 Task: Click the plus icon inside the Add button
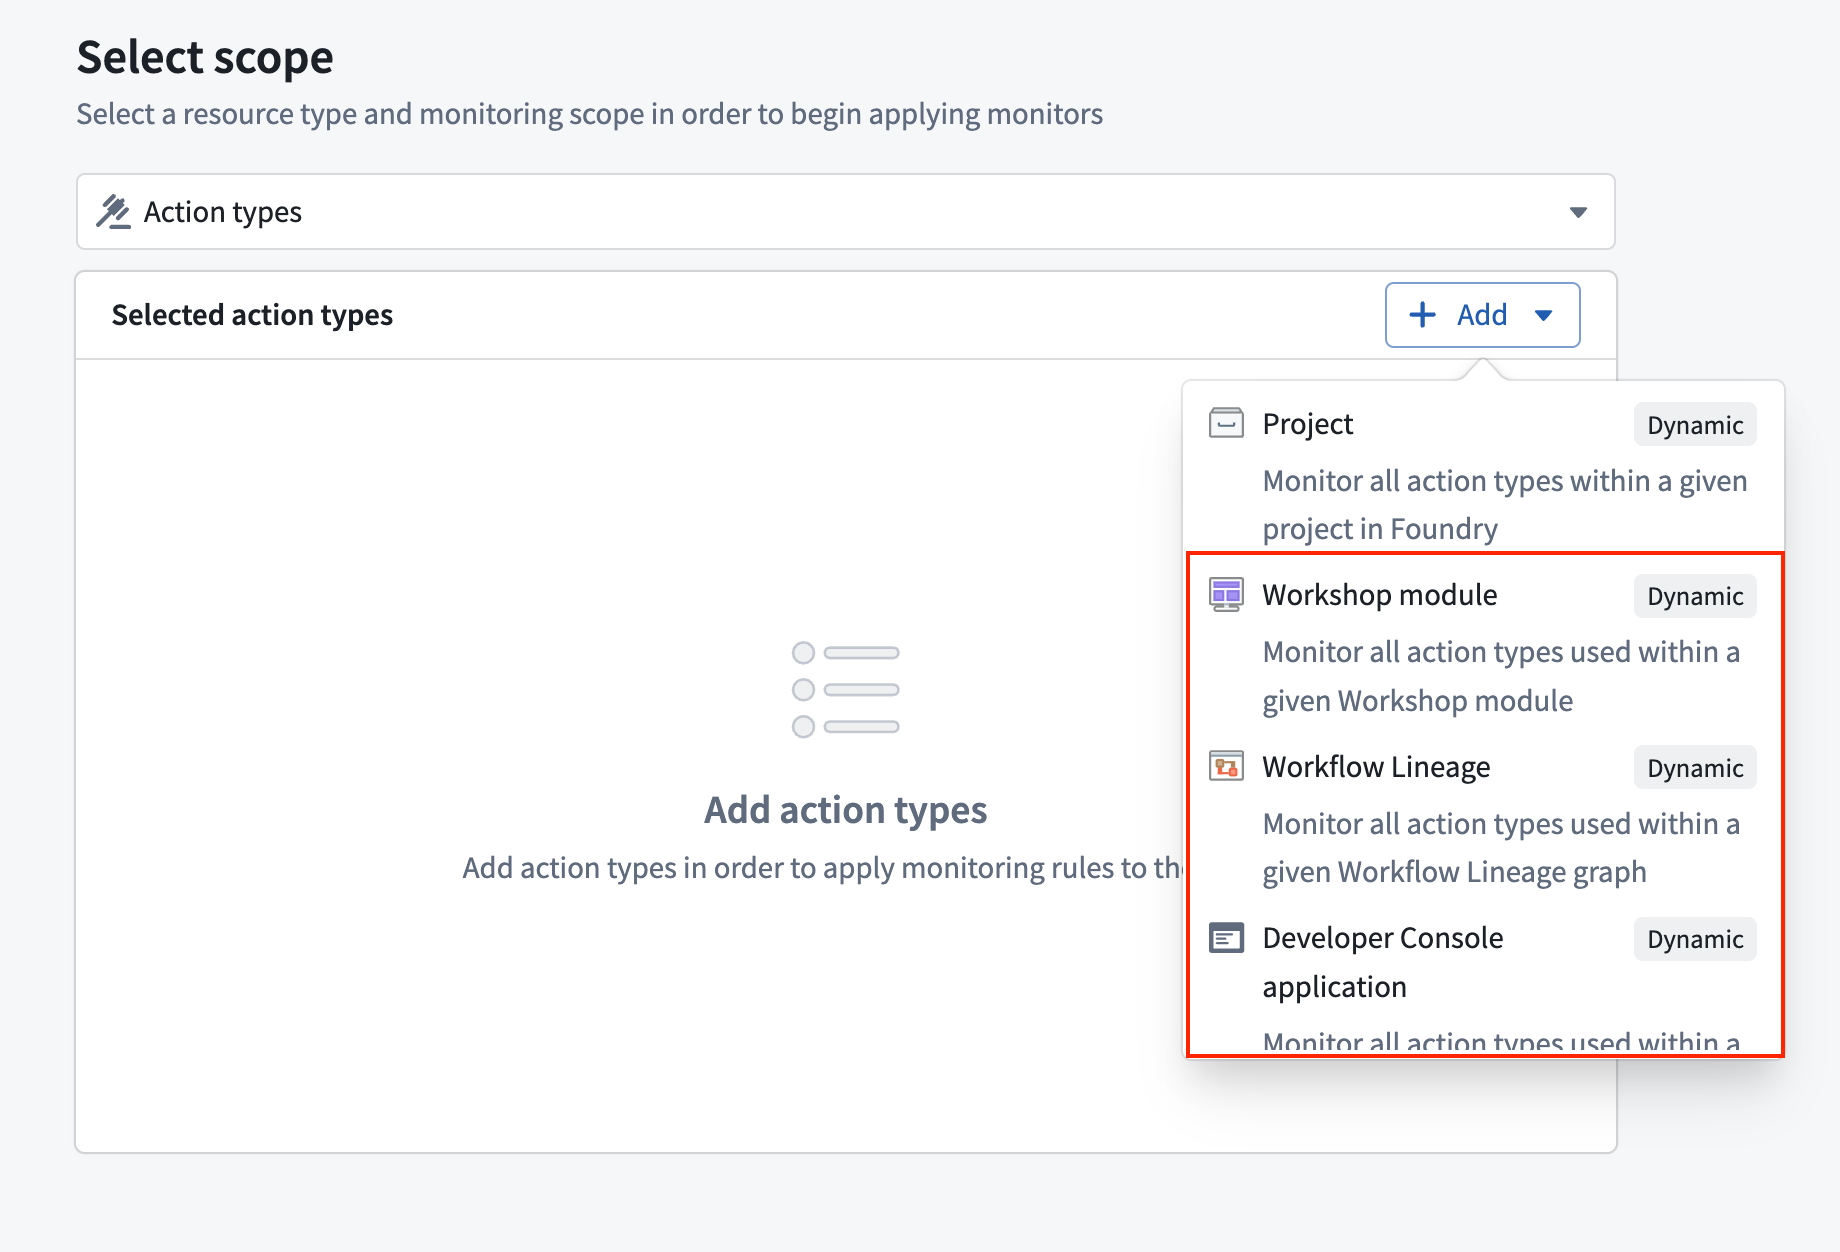(1422, 314)
